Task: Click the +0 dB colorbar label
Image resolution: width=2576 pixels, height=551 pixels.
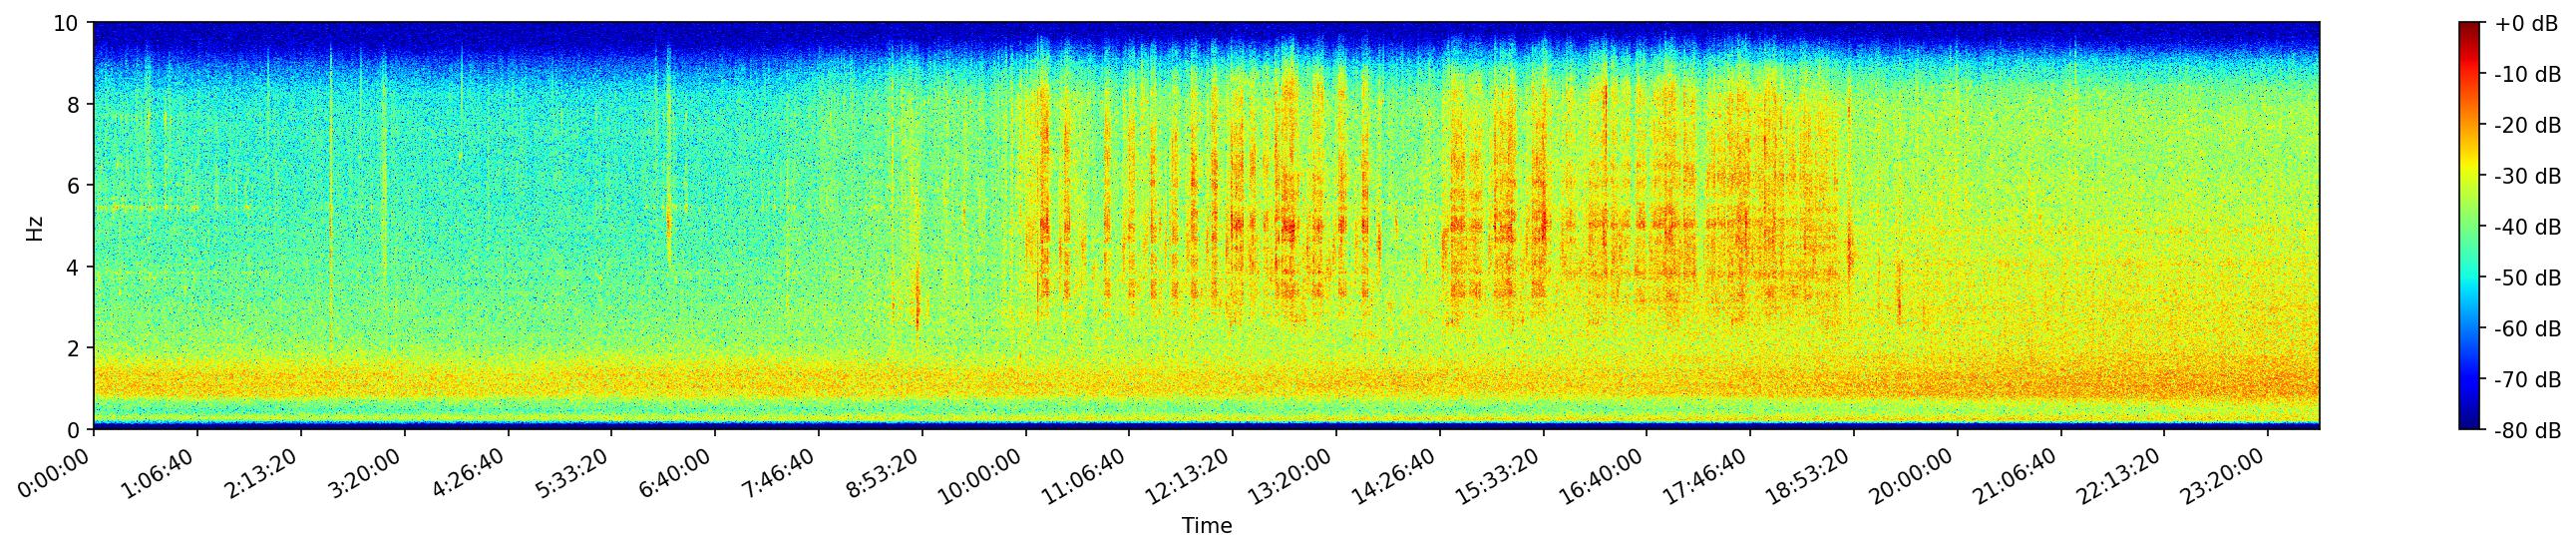Action: pos(2525,24)
